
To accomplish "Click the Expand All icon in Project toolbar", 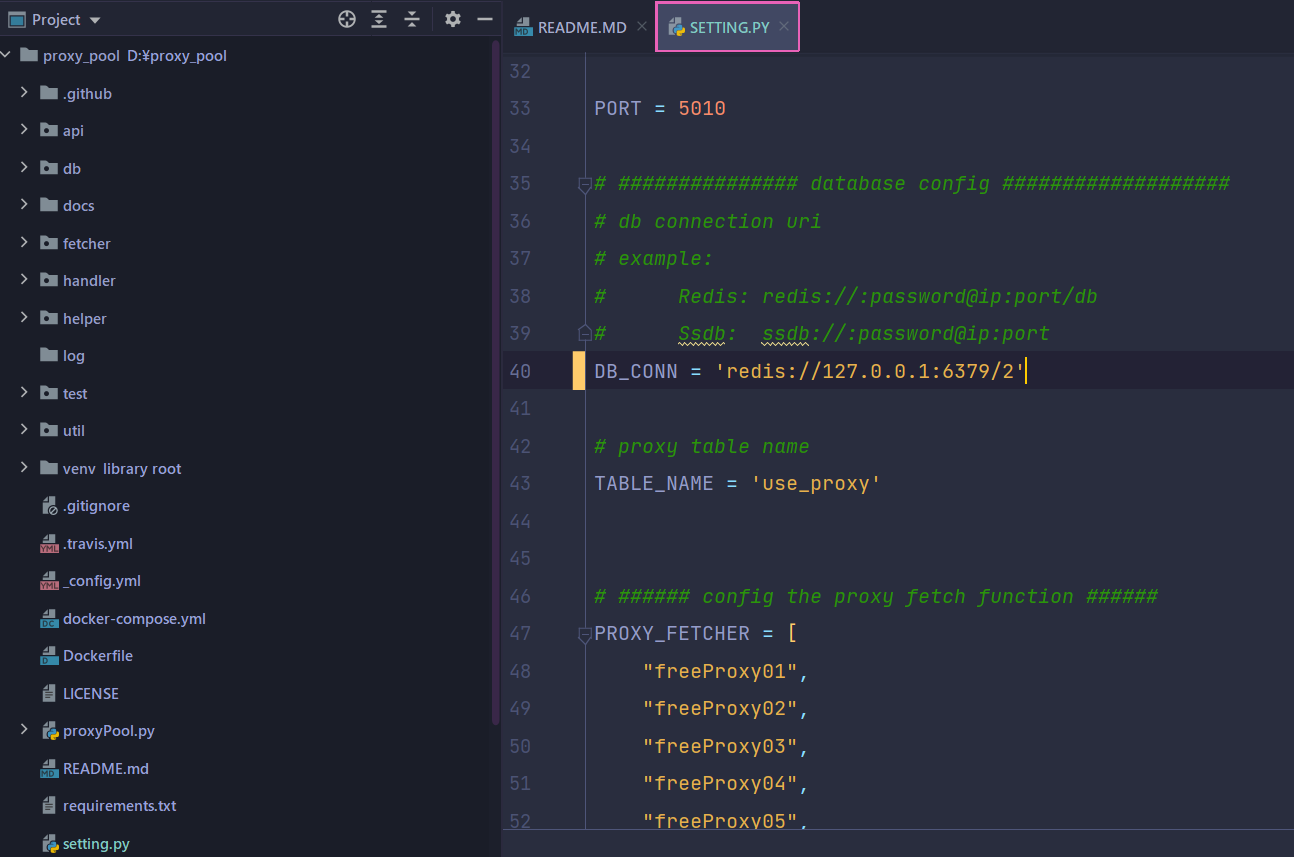I will [379, 19].
